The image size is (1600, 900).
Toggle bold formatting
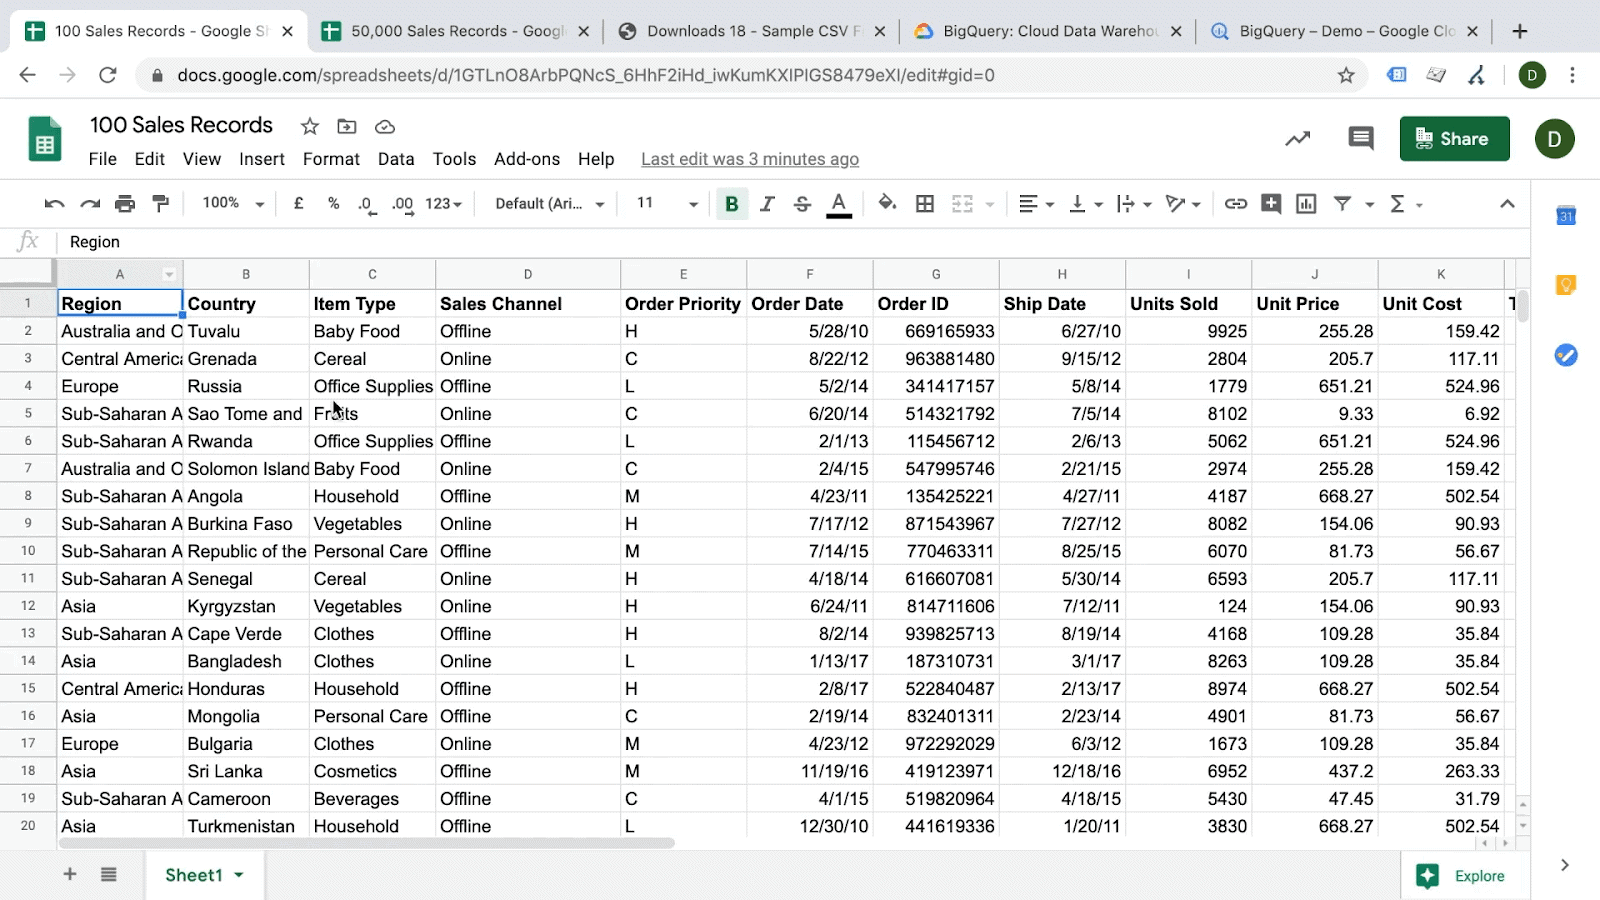tap(731, 203)
